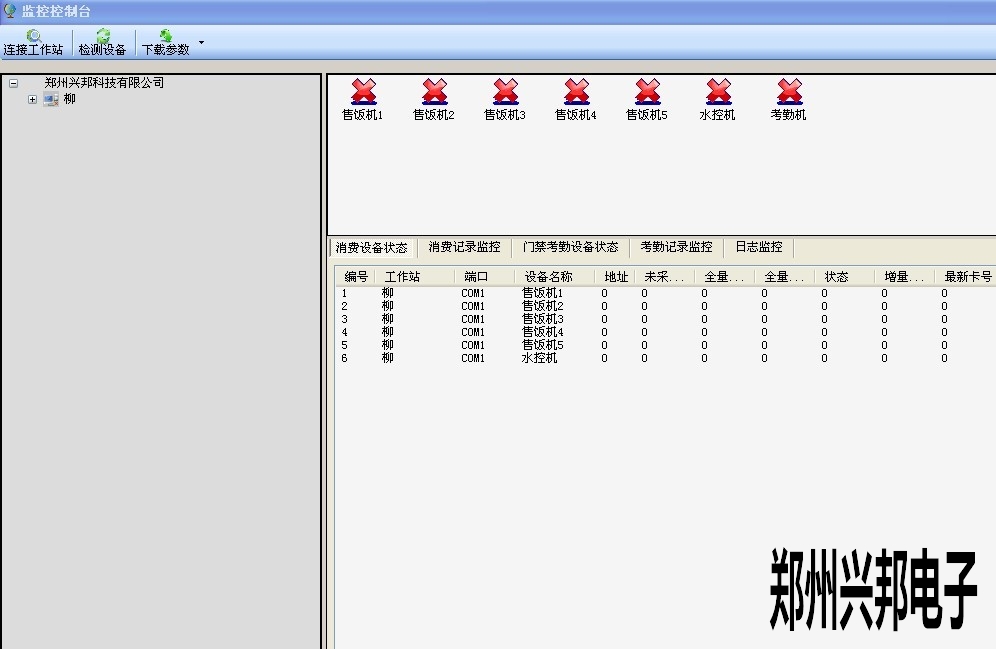The height and width of the screenshot is (649, 996).
Task: Expand the 柳 workstation tree node
Action: coord(32,100)
